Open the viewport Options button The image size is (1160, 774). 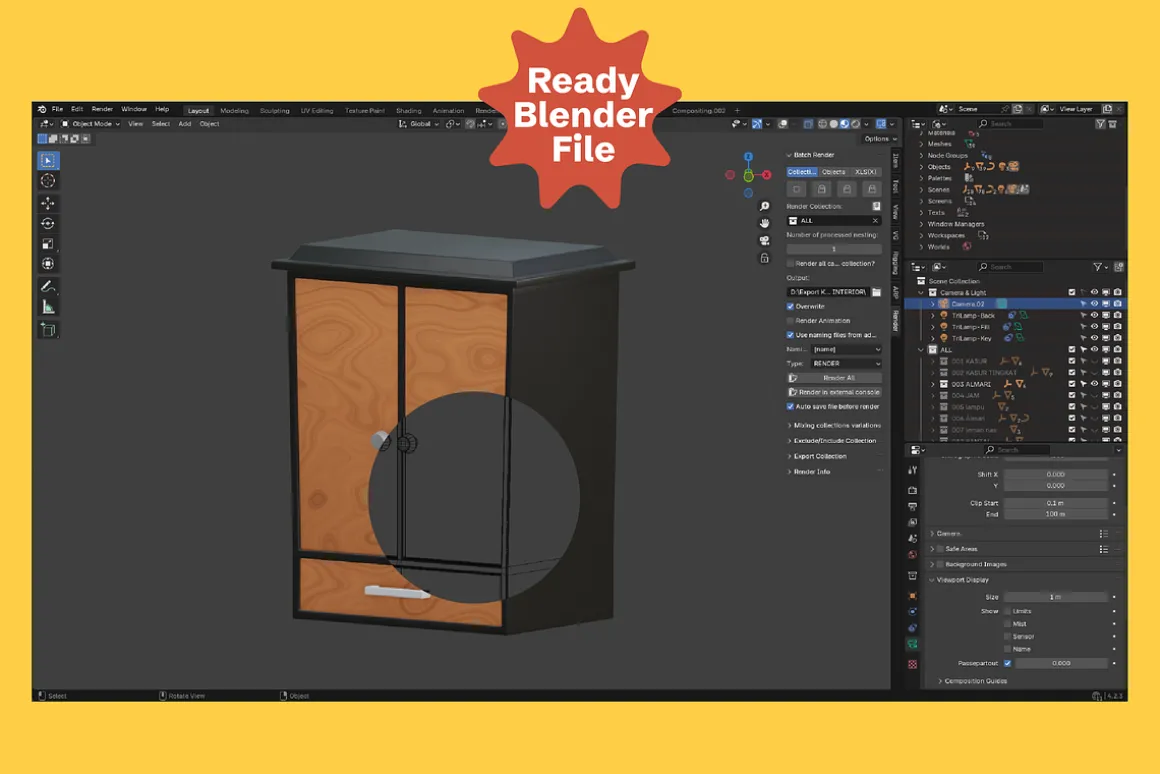(x=880, y=138)
